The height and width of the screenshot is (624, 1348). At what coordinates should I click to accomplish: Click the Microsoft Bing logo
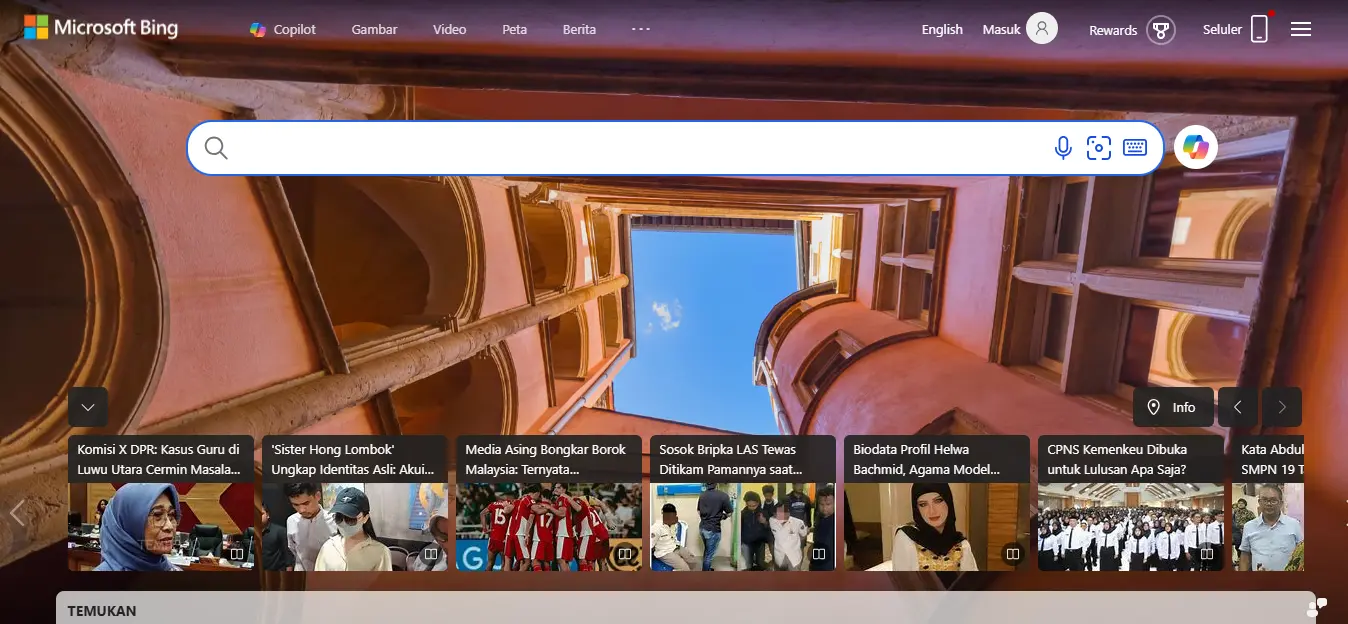click(x=100, y=27)
